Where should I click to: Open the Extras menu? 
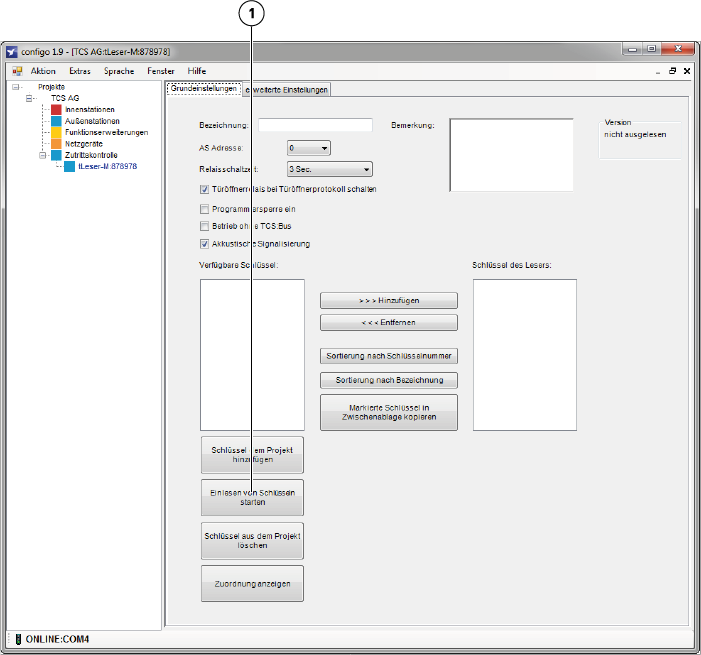[80, 71]
